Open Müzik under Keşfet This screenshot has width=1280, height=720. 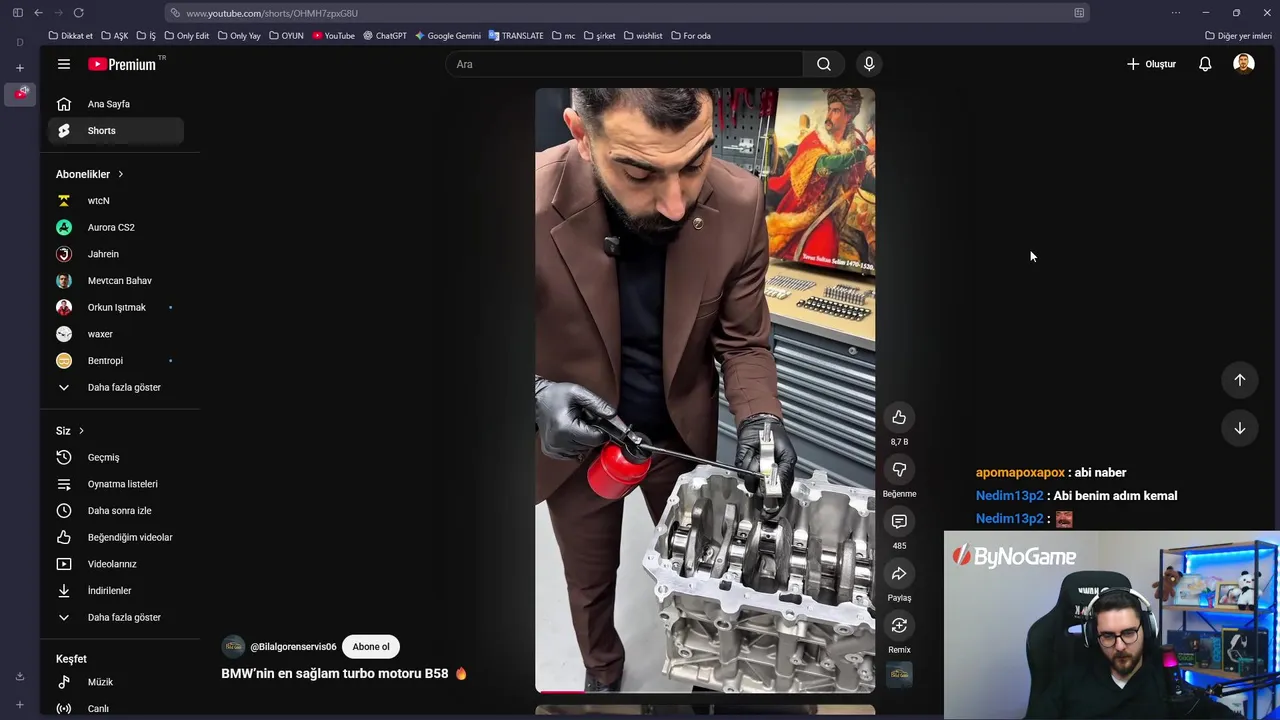(x=115, y=682)
